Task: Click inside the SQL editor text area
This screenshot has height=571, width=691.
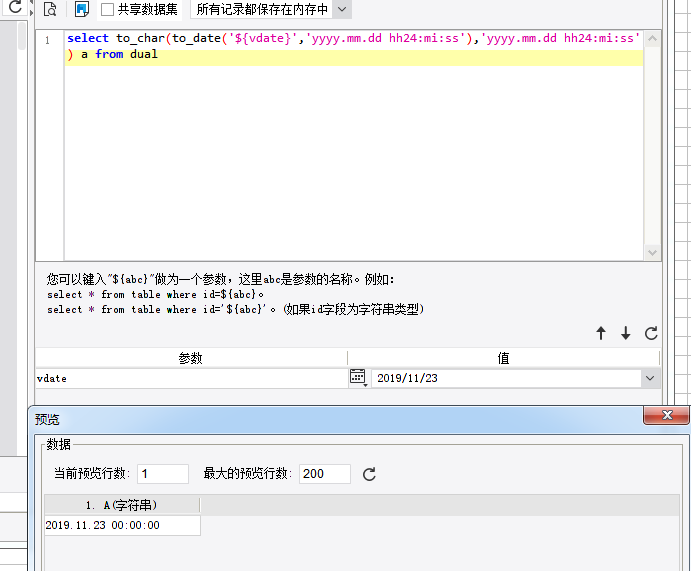Action: tap(353, 145)
